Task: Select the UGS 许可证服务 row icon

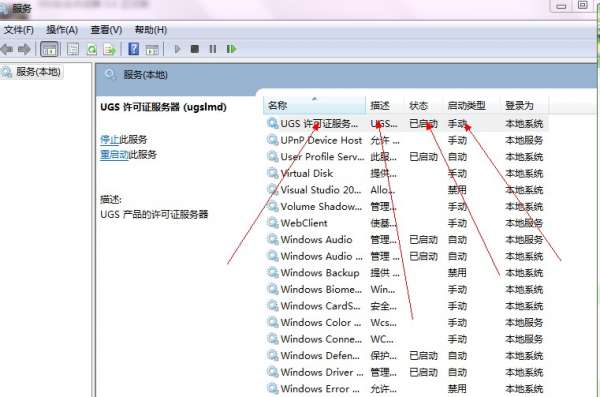Action: (x=272, y=124)
